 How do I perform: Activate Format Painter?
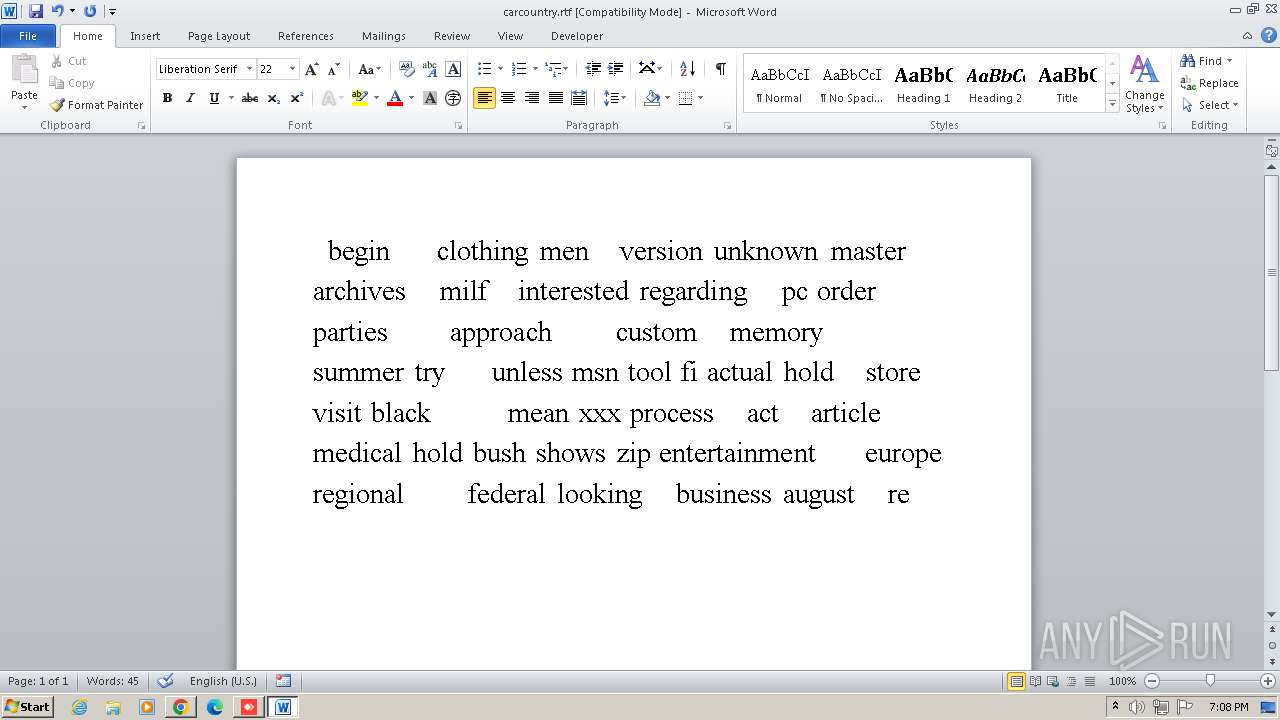pyautogui.click(x=97, y=105)
